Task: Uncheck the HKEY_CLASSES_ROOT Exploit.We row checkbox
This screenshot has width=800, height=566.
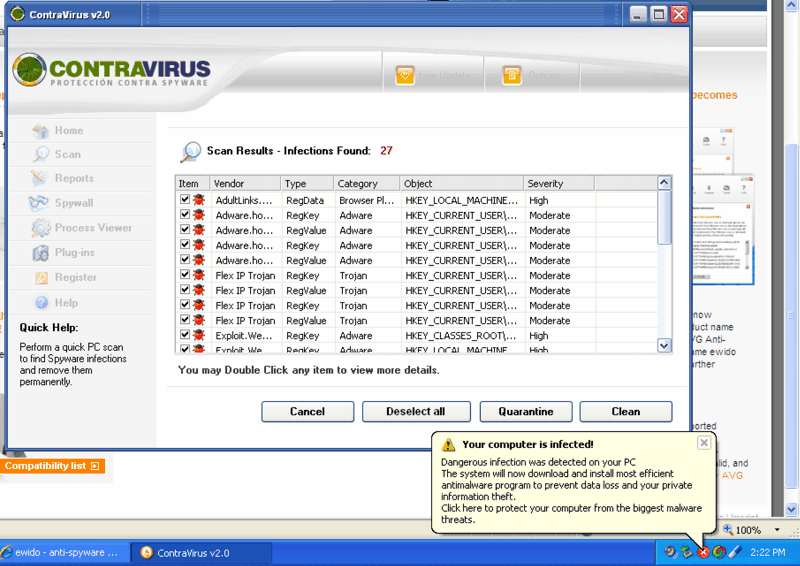Action: point(185,335)
